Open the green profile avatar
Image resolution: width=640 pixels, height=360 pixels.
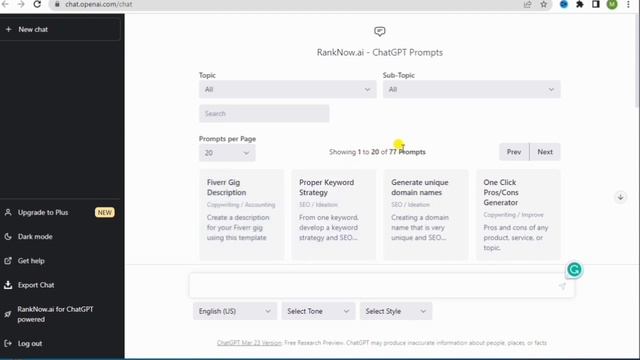(x=612, y=4)
